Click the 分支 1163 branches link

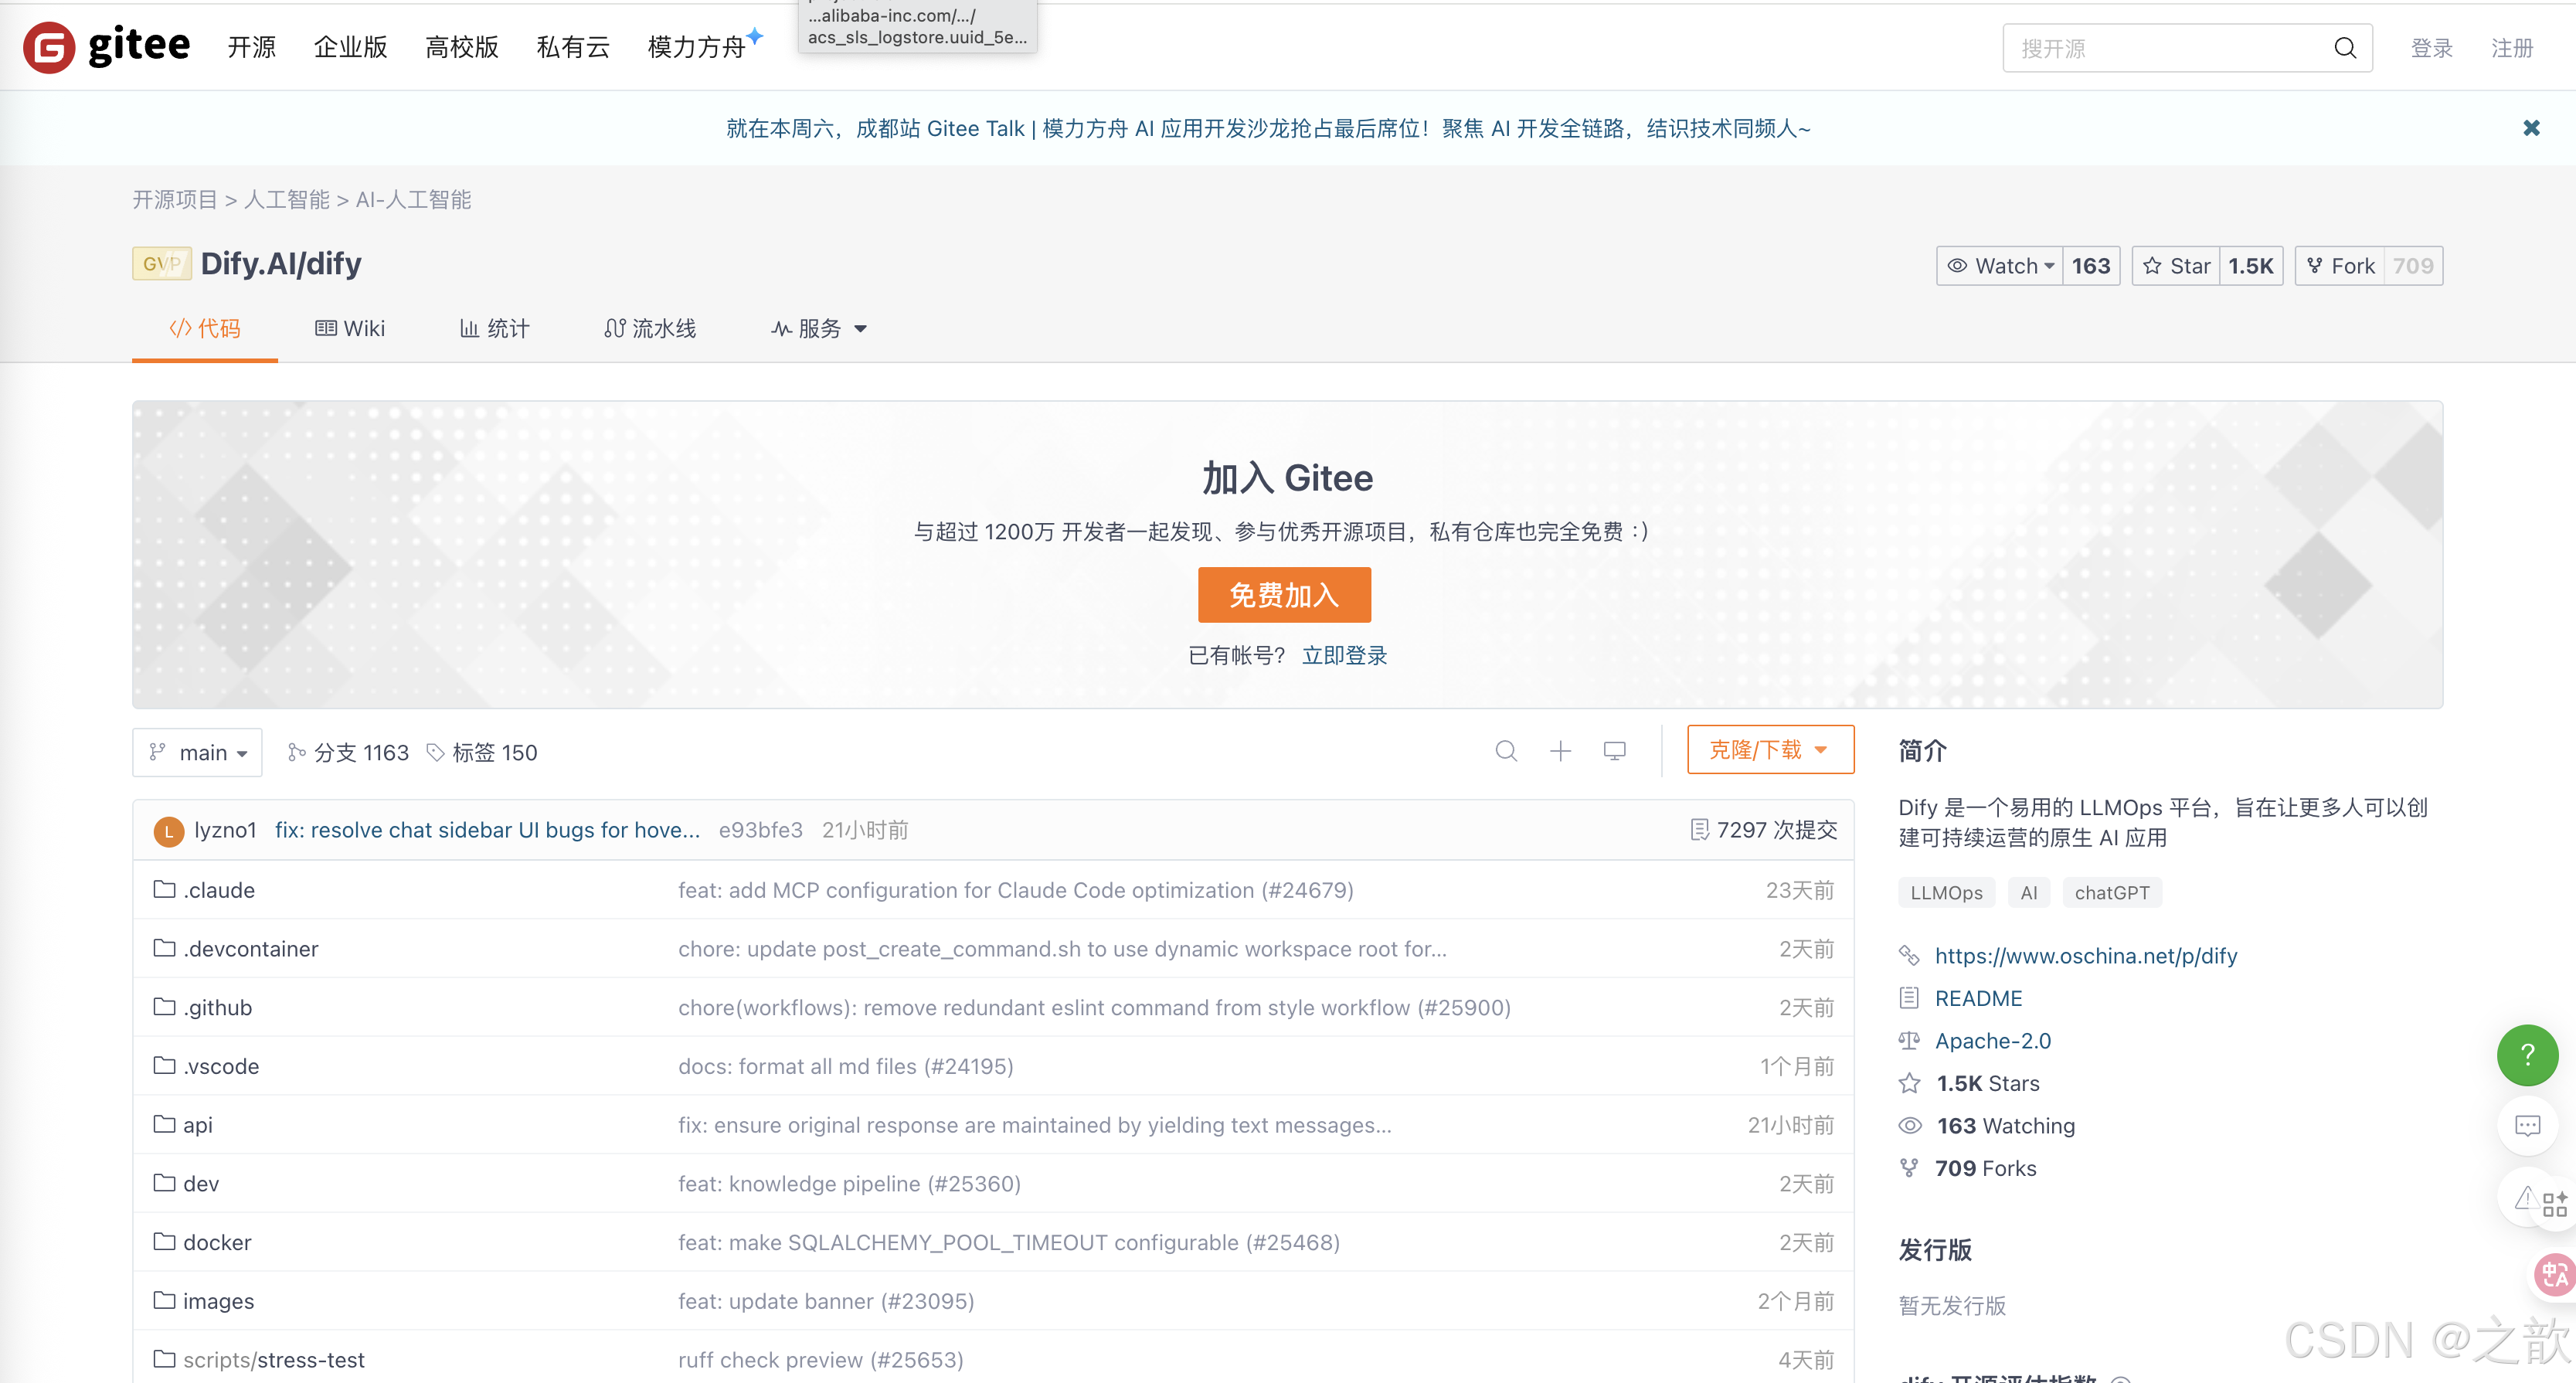click(x=349, y=752)
